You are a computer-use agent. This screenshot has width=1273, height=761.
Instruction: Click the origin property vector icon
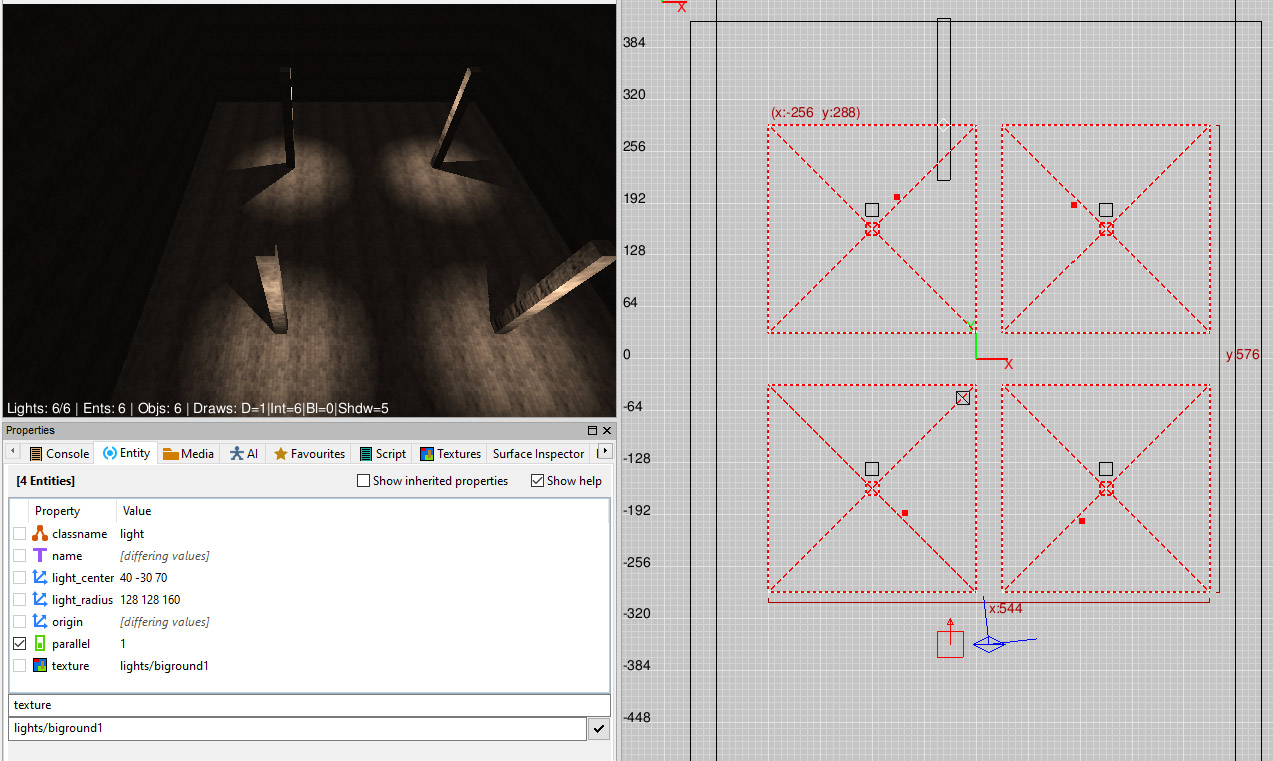pos(40,622)
